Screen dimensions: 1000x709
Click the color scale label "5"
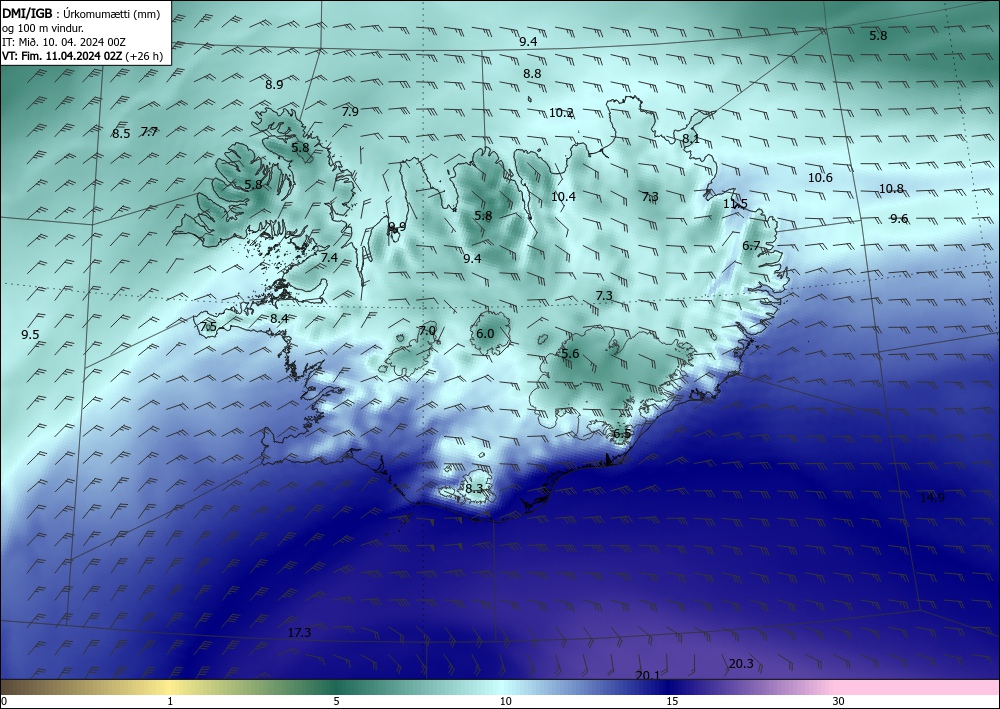[336, 701]
